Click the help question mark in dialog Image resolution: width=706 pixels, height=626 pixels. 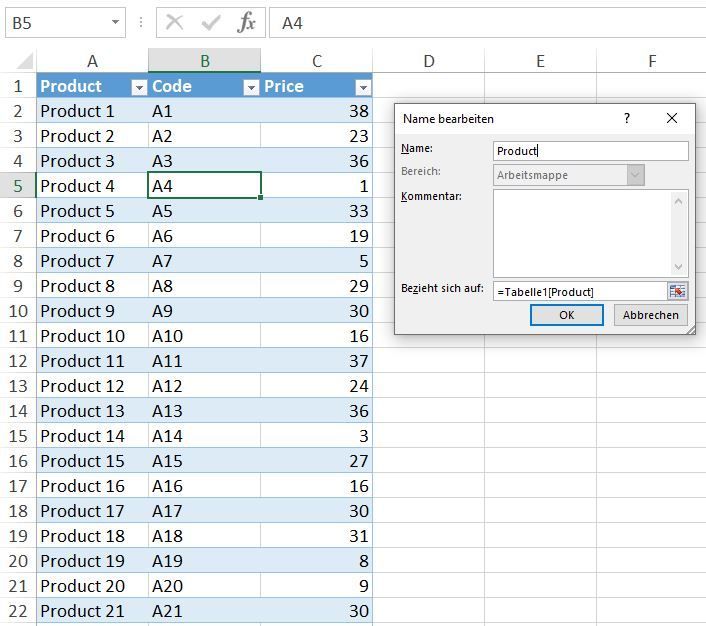[627, 118]
